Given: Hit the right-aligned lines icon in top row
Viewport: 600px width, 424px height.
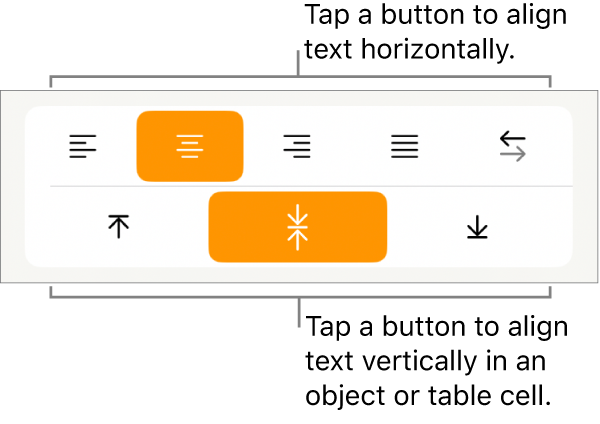Looking at the screenshot, I should [x=296, y=147].
